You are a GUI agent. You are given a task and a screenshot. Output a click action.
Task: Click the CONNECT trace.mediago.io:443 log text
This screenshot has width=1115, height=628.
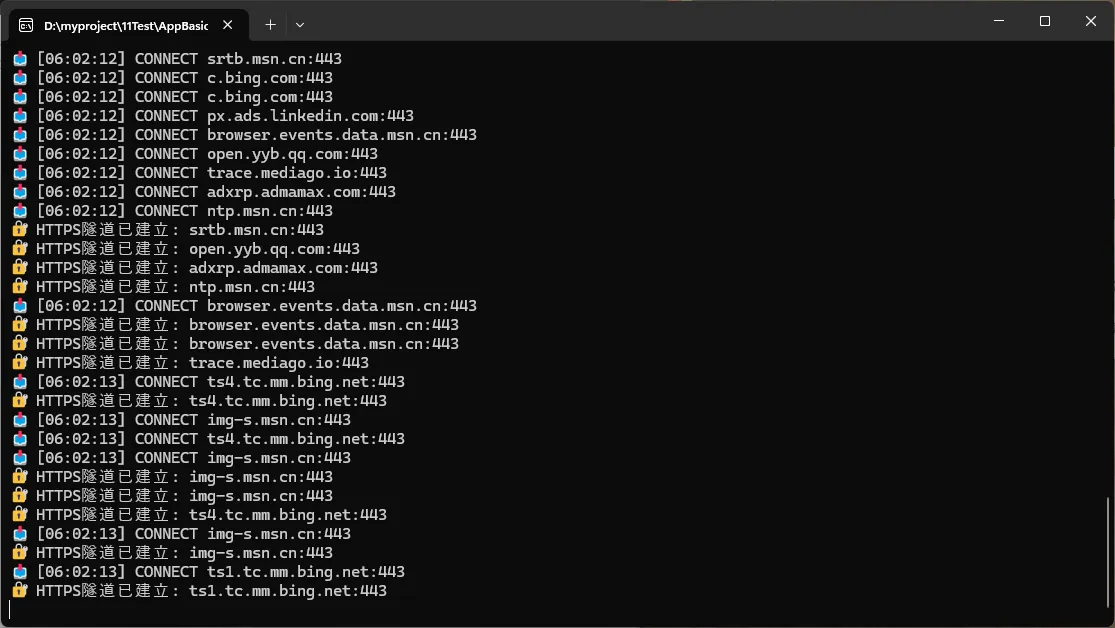[x=260, y=173]
